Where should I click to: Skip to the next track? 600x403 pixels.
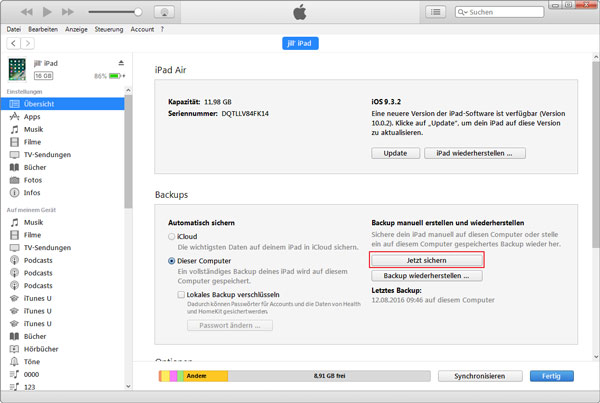click(x=68, y=12)
